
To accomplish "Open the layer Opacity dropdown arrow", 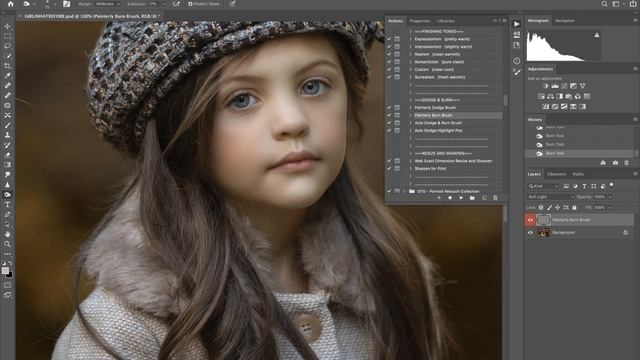I will pos(610,197).
